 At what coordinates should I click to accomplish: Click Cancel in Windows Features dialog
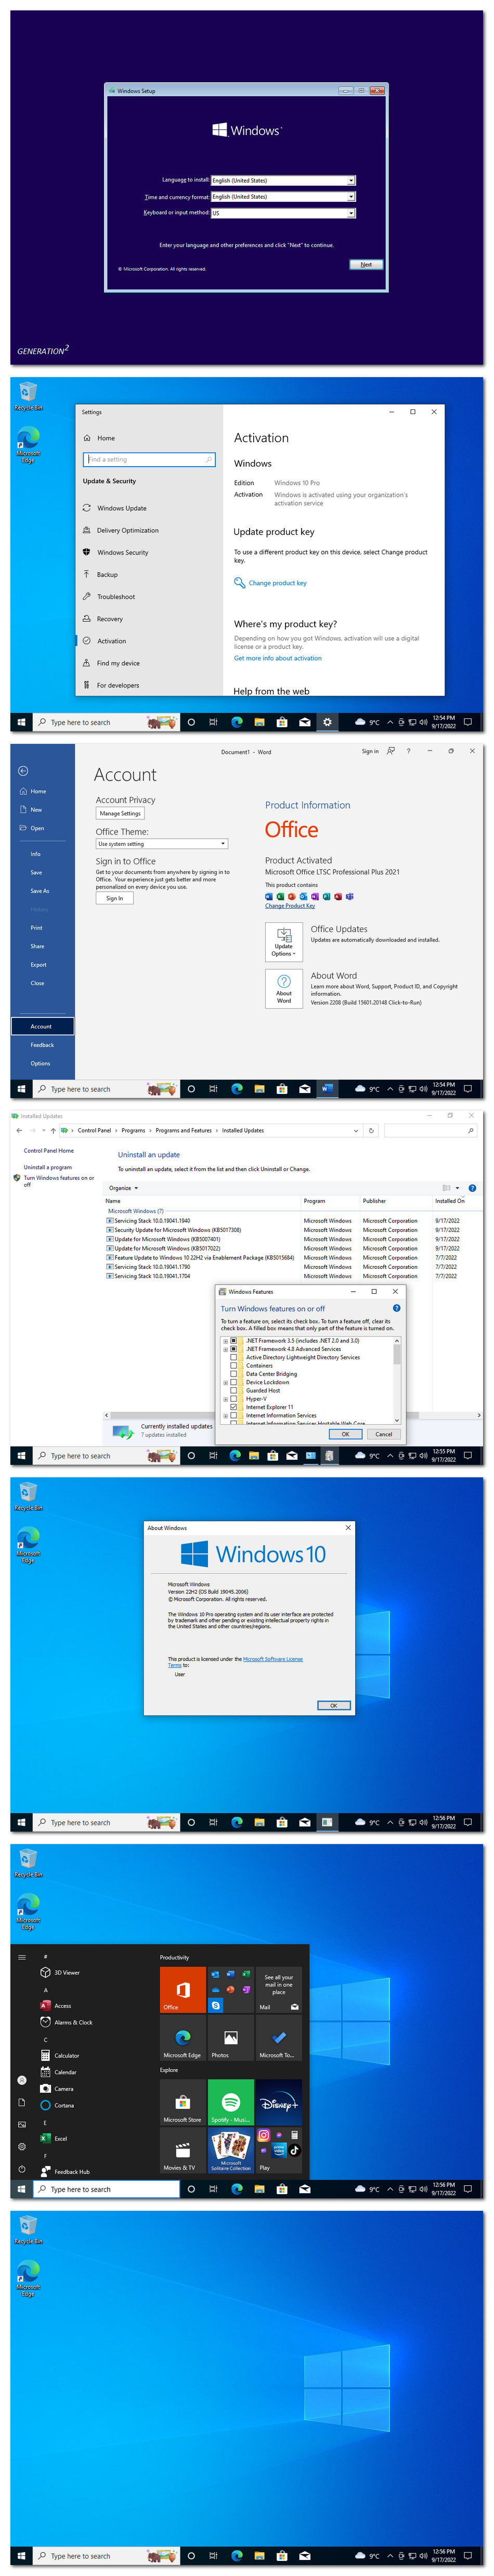coord(384,1434)
